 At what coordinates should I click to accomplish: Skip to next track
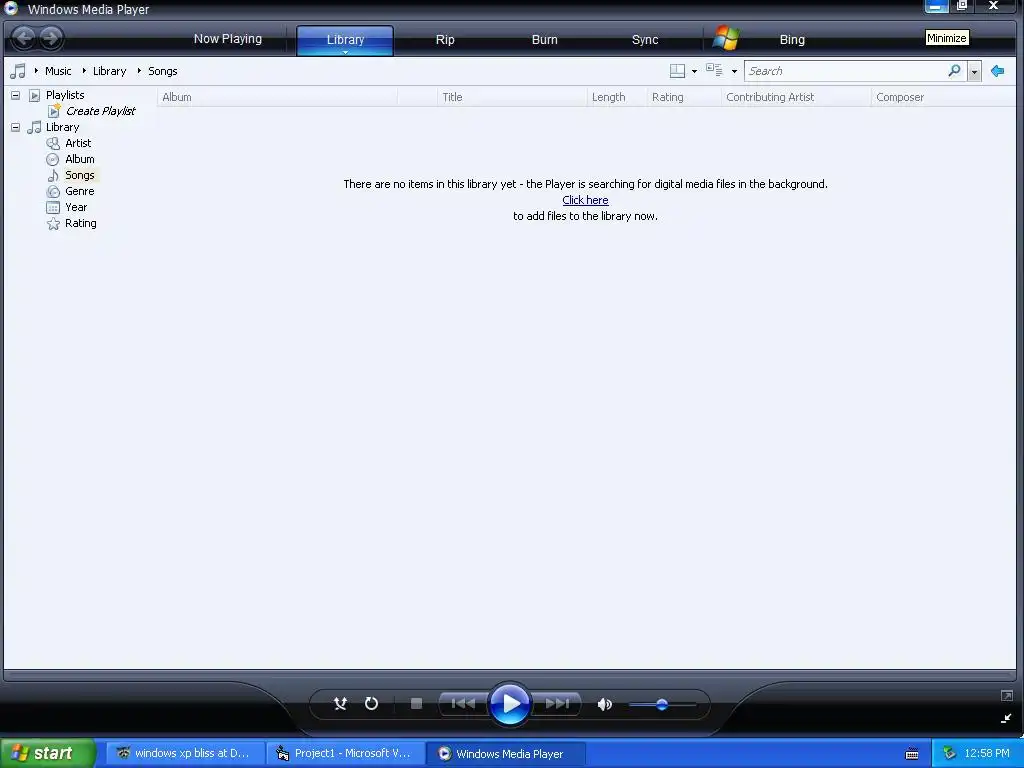557,703
